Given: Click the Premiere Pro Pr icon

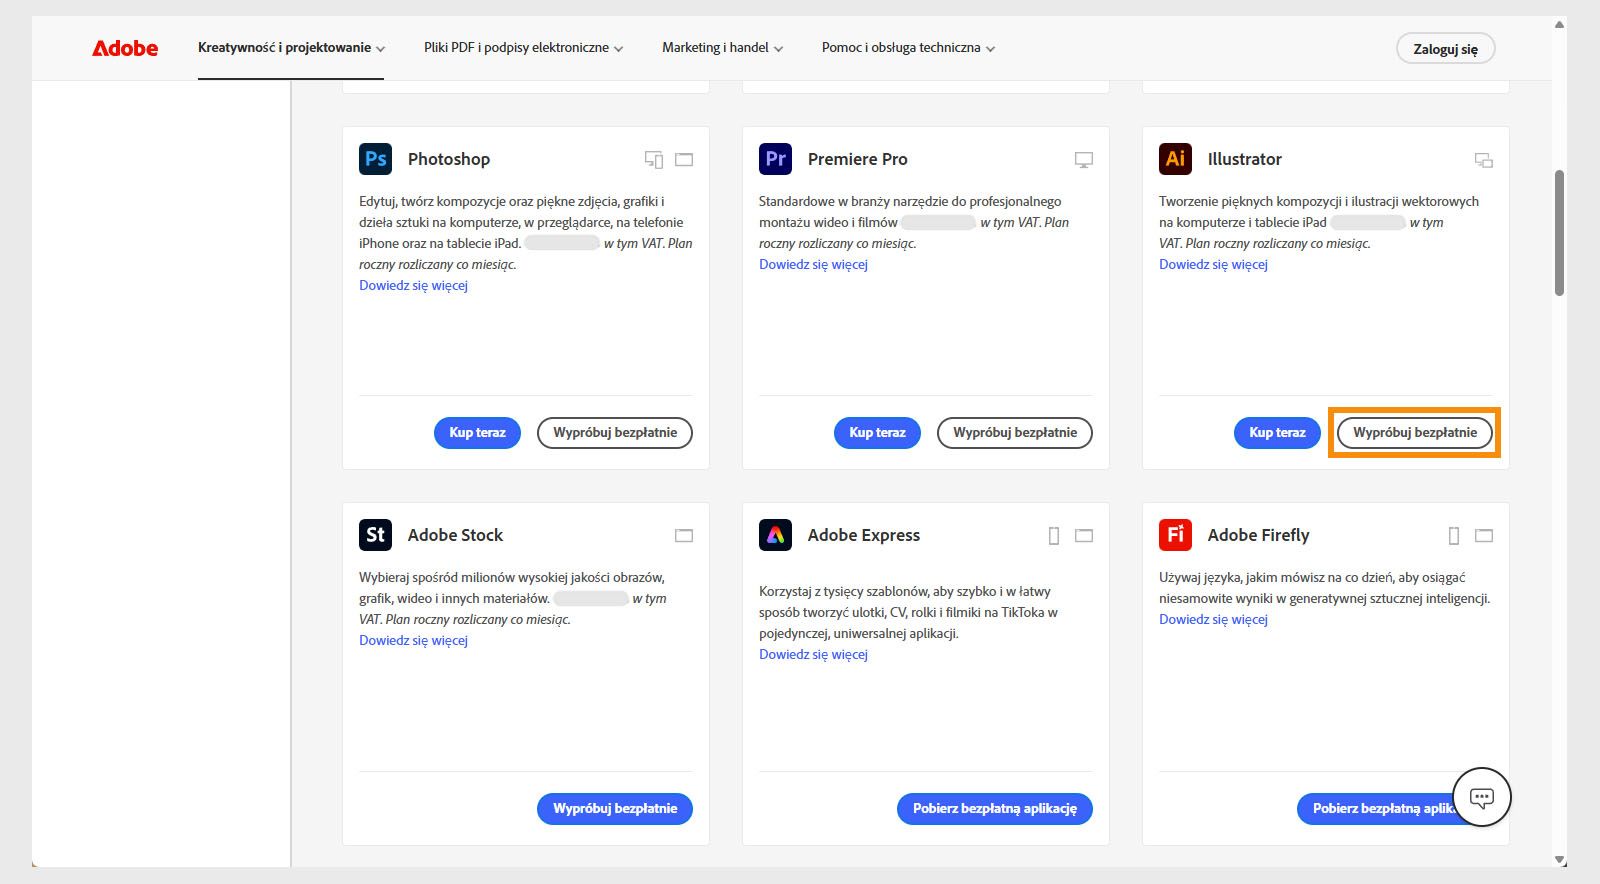Looking at the screenshot, I should point(775,159).
